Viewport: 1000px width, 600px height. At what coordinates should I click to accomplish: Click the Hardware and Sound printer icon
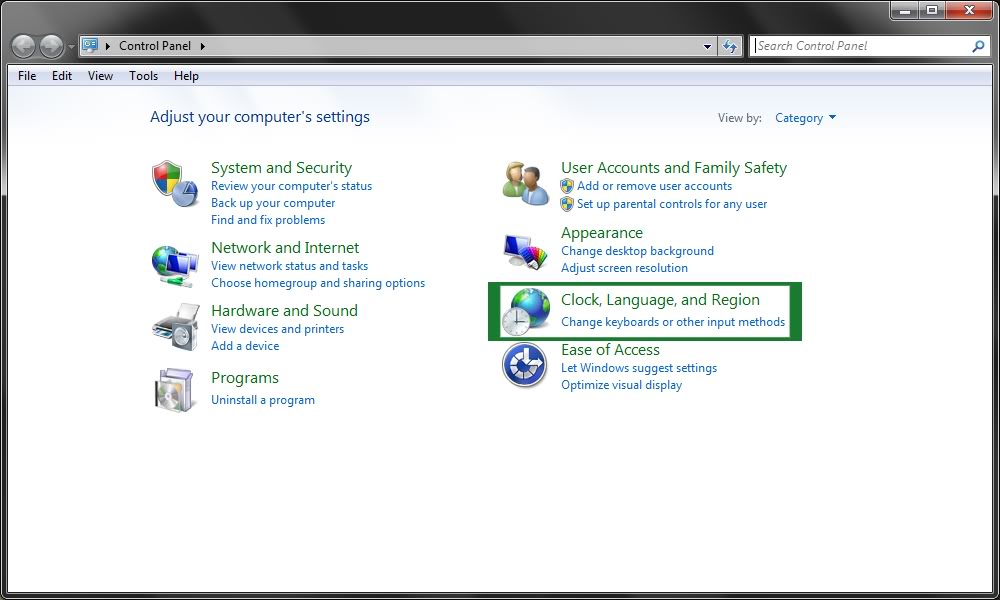tap(174, 328)
